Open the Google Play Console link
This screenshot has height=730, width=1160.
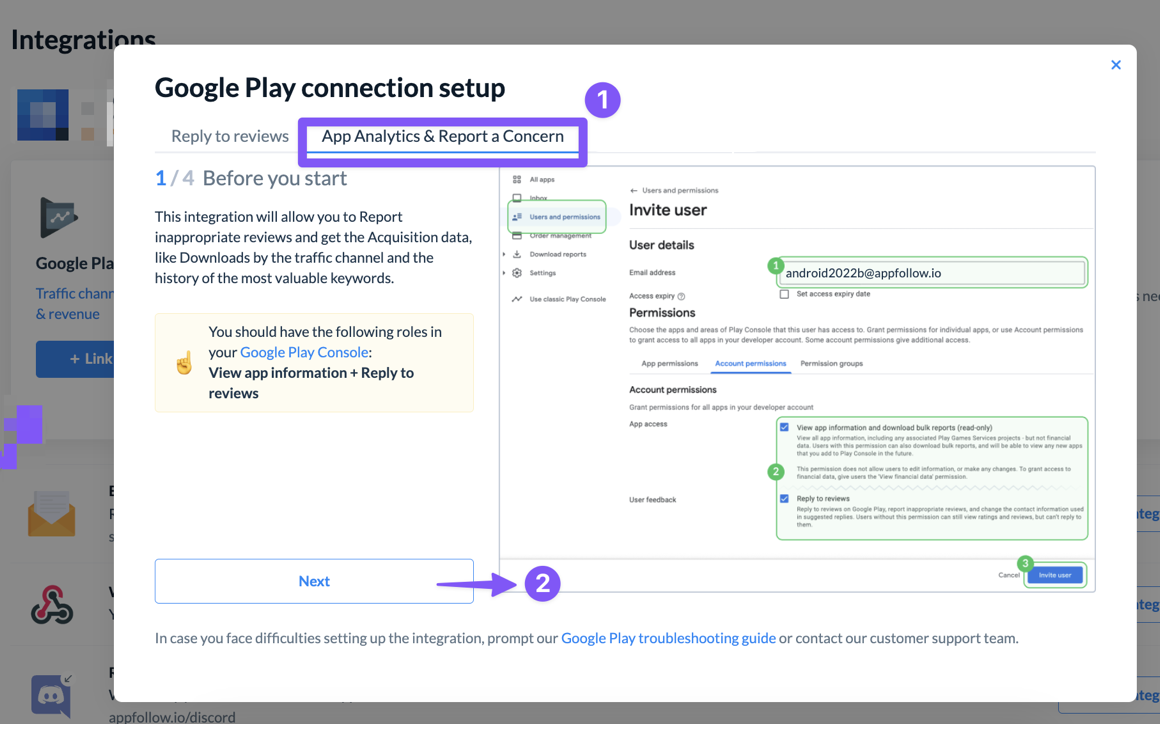304,352
